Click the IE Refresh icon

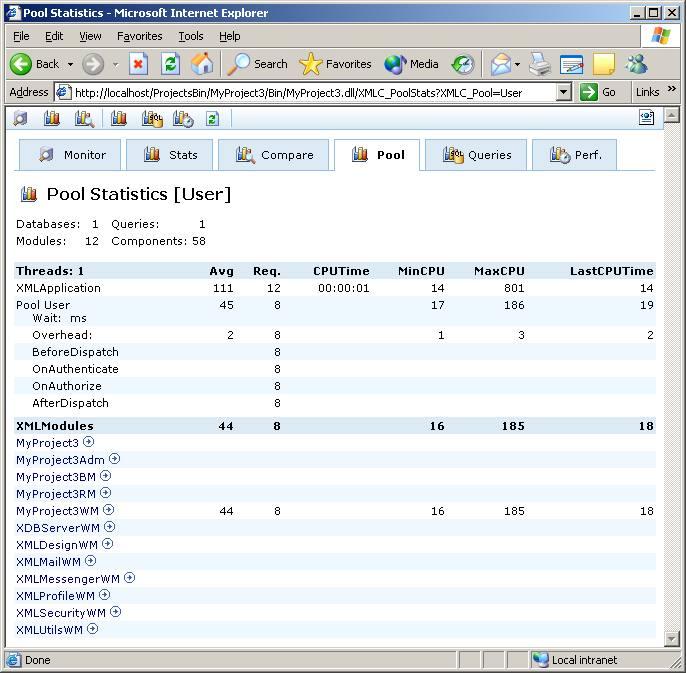pos(171,64)
